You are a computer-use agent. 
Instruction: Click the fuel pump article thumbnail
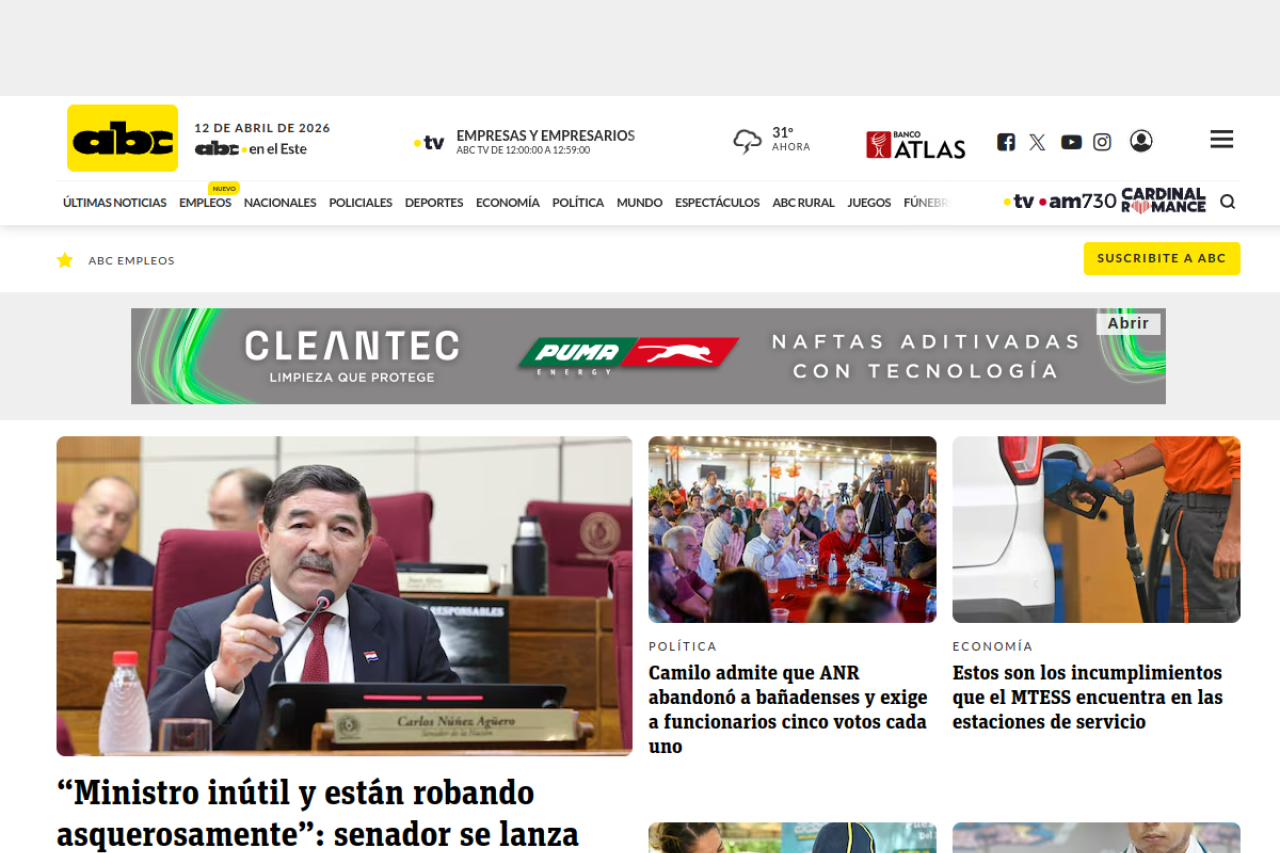1096,529
